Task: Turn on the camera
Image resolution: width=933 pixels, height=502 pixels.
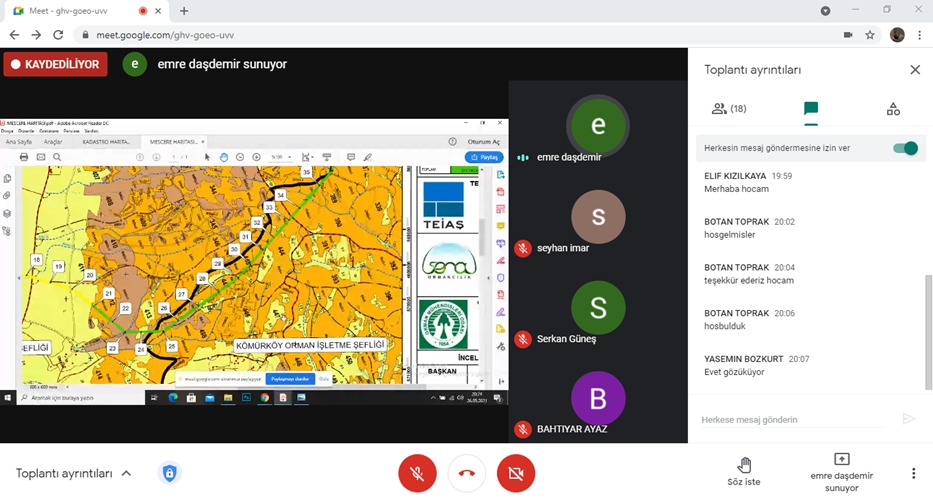Action: 516,473
